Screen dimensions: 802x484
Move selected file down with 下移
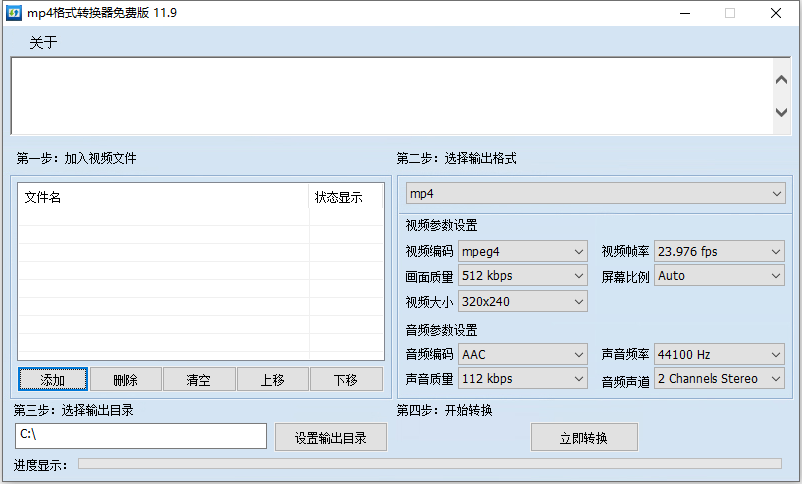click(346, 379)
